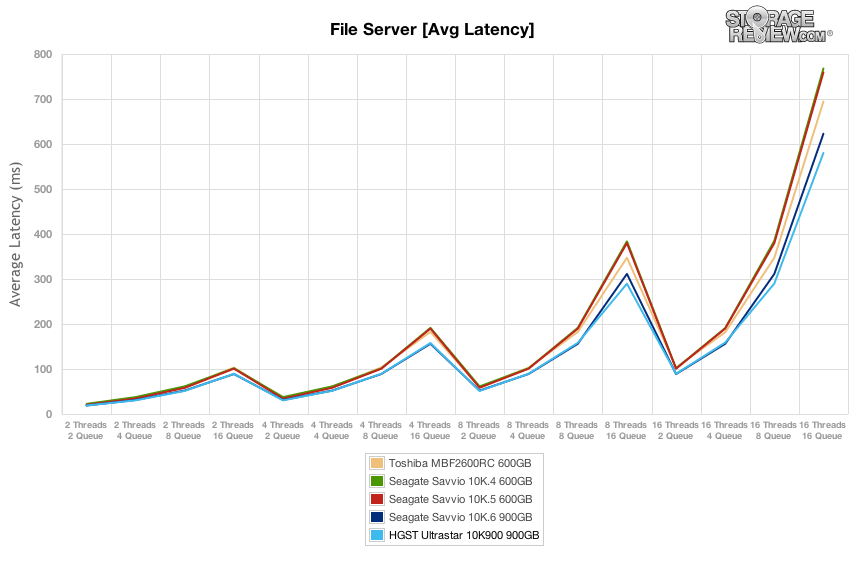This screenshot has width=850, height=563.
Task: Click the 16 Threads 2 Queue axis label
Action: pos(675,430)
